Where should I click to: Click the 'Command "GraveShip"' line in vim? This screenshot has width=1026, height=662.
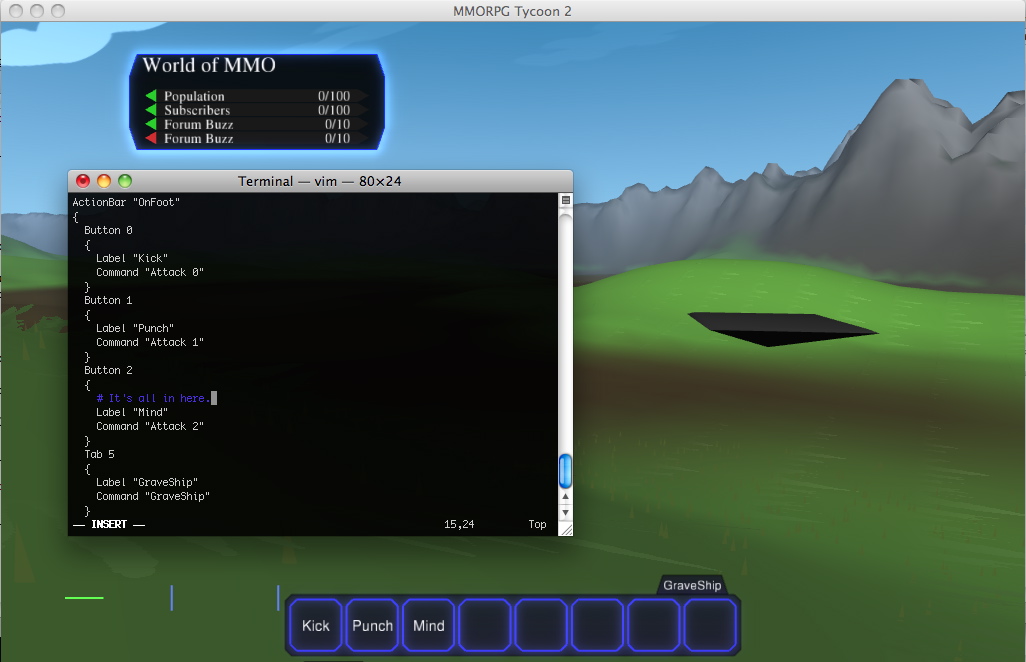coord(152,496)
